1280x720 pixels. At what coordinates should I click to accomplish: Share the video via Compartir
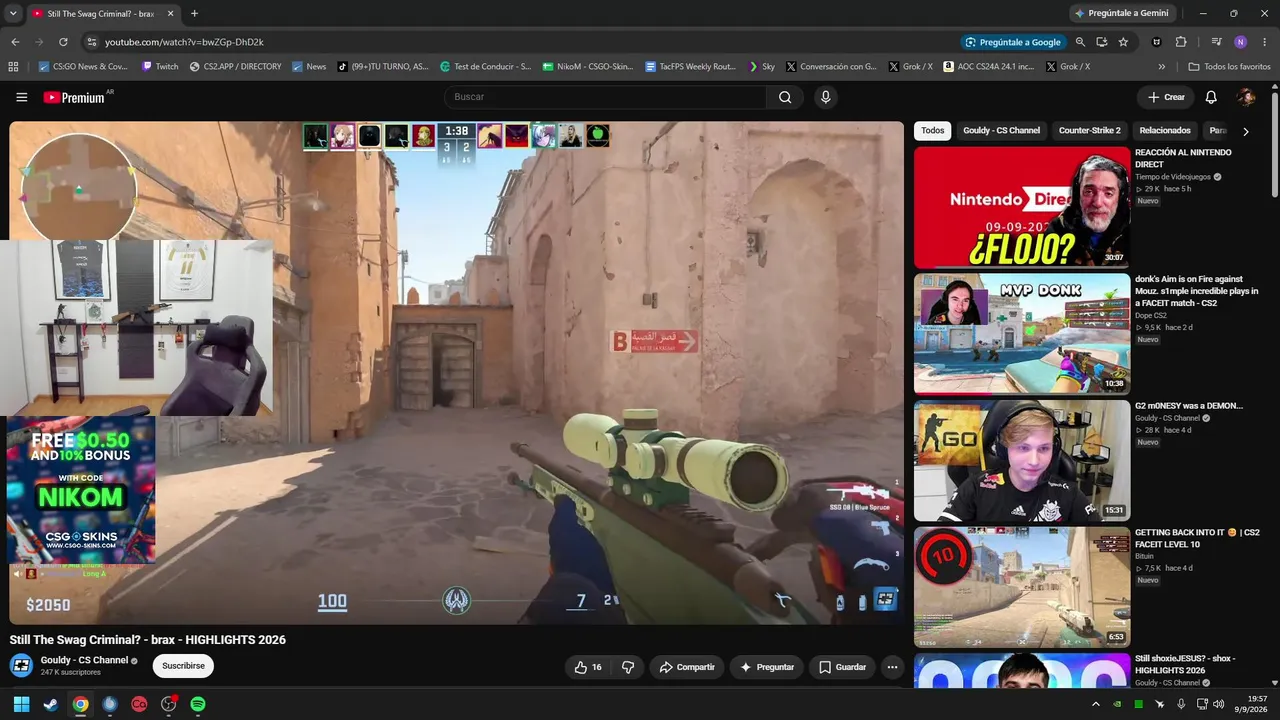click(x=687, y=667)
